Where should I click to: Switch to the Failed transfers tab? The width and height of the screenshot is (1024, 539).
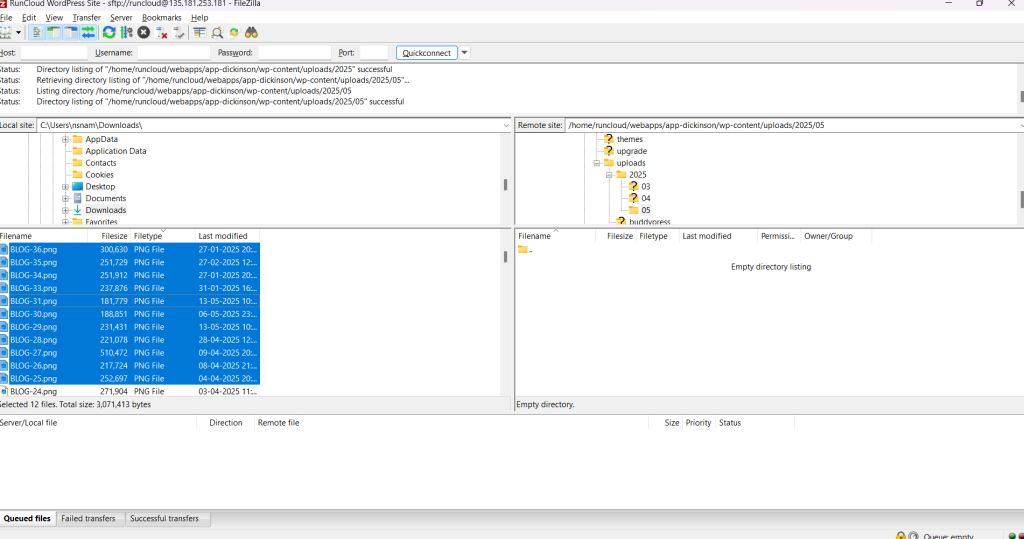click(90, 519)
